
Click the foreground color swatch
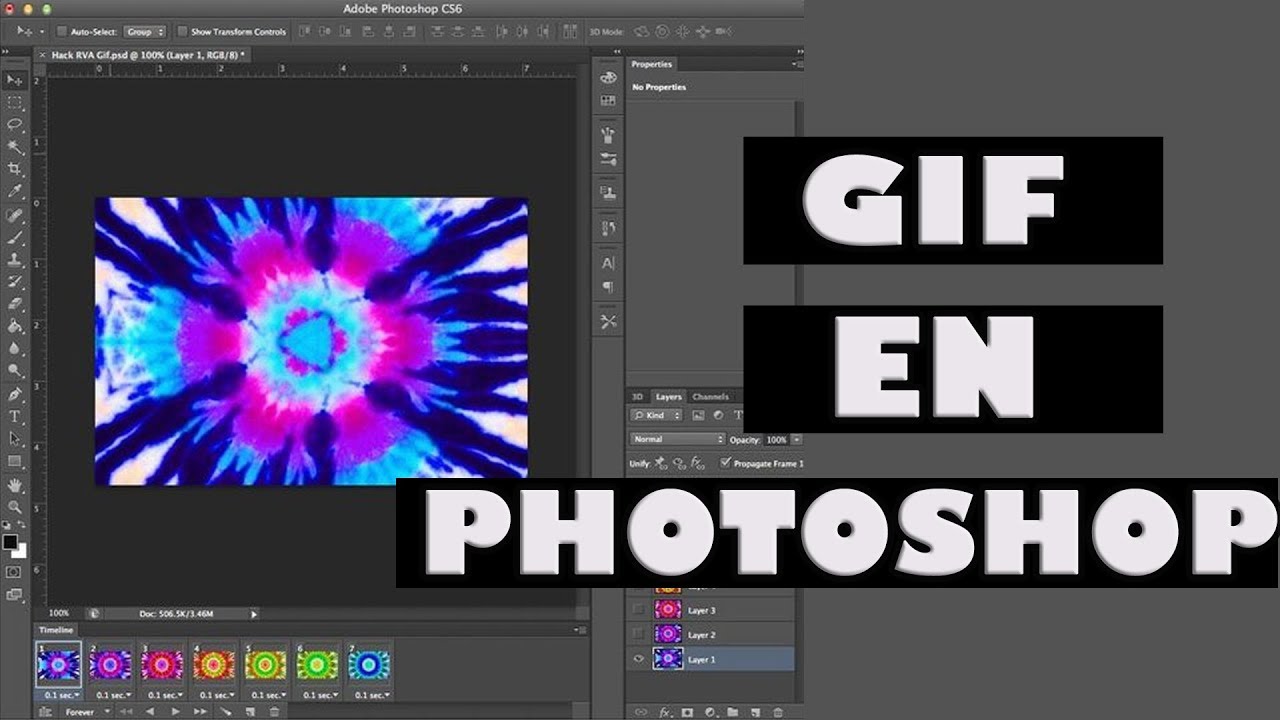tap(10, 542)
